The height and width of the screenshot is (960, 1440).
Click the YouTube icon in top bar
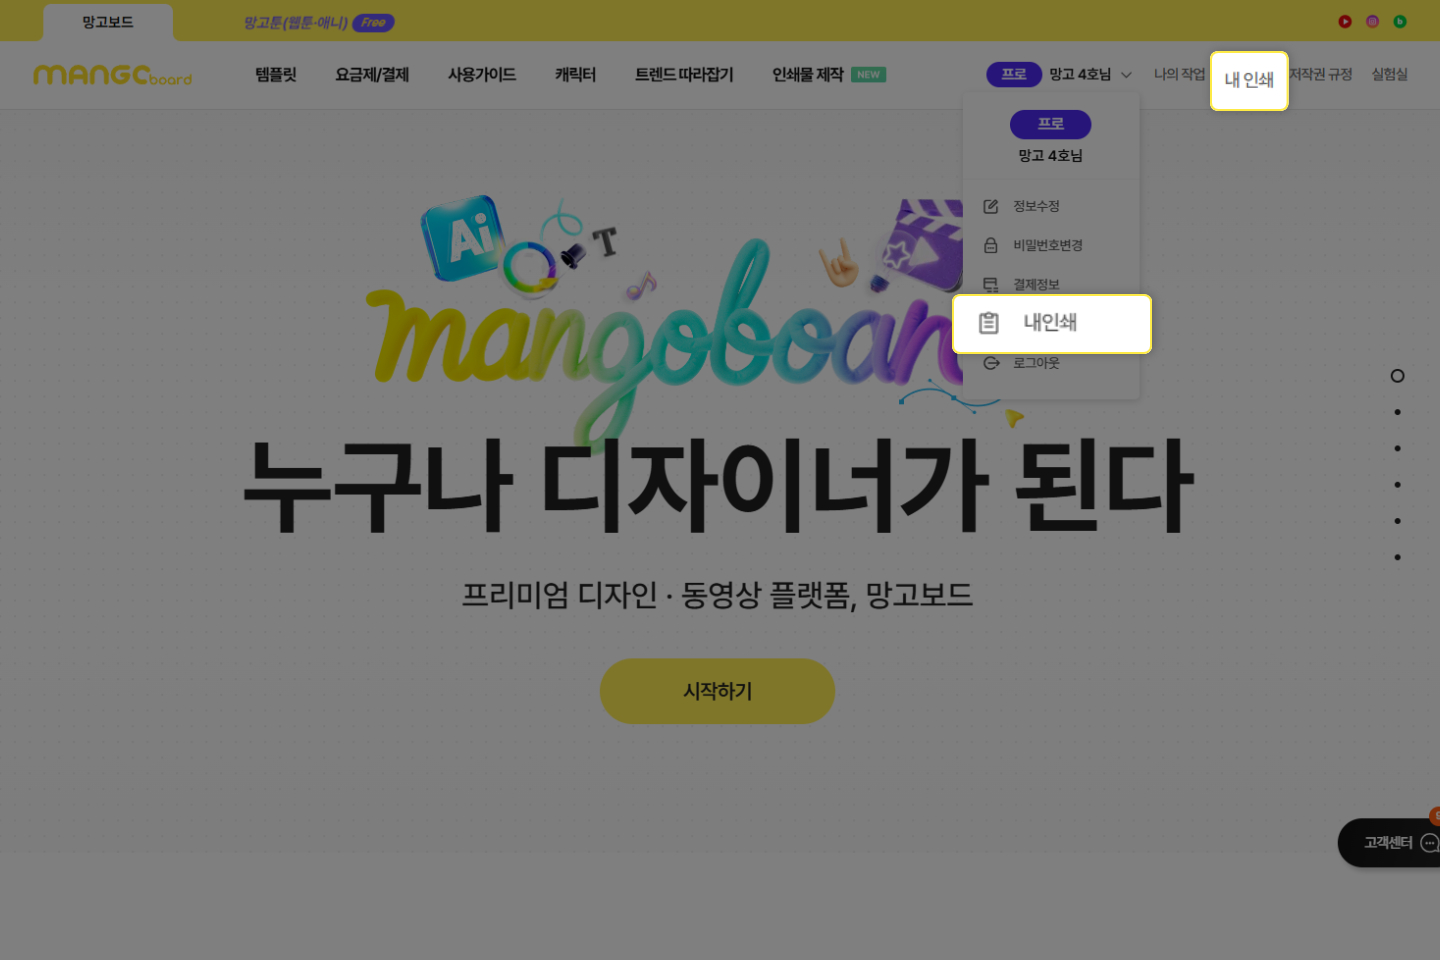coord(1345,21)
